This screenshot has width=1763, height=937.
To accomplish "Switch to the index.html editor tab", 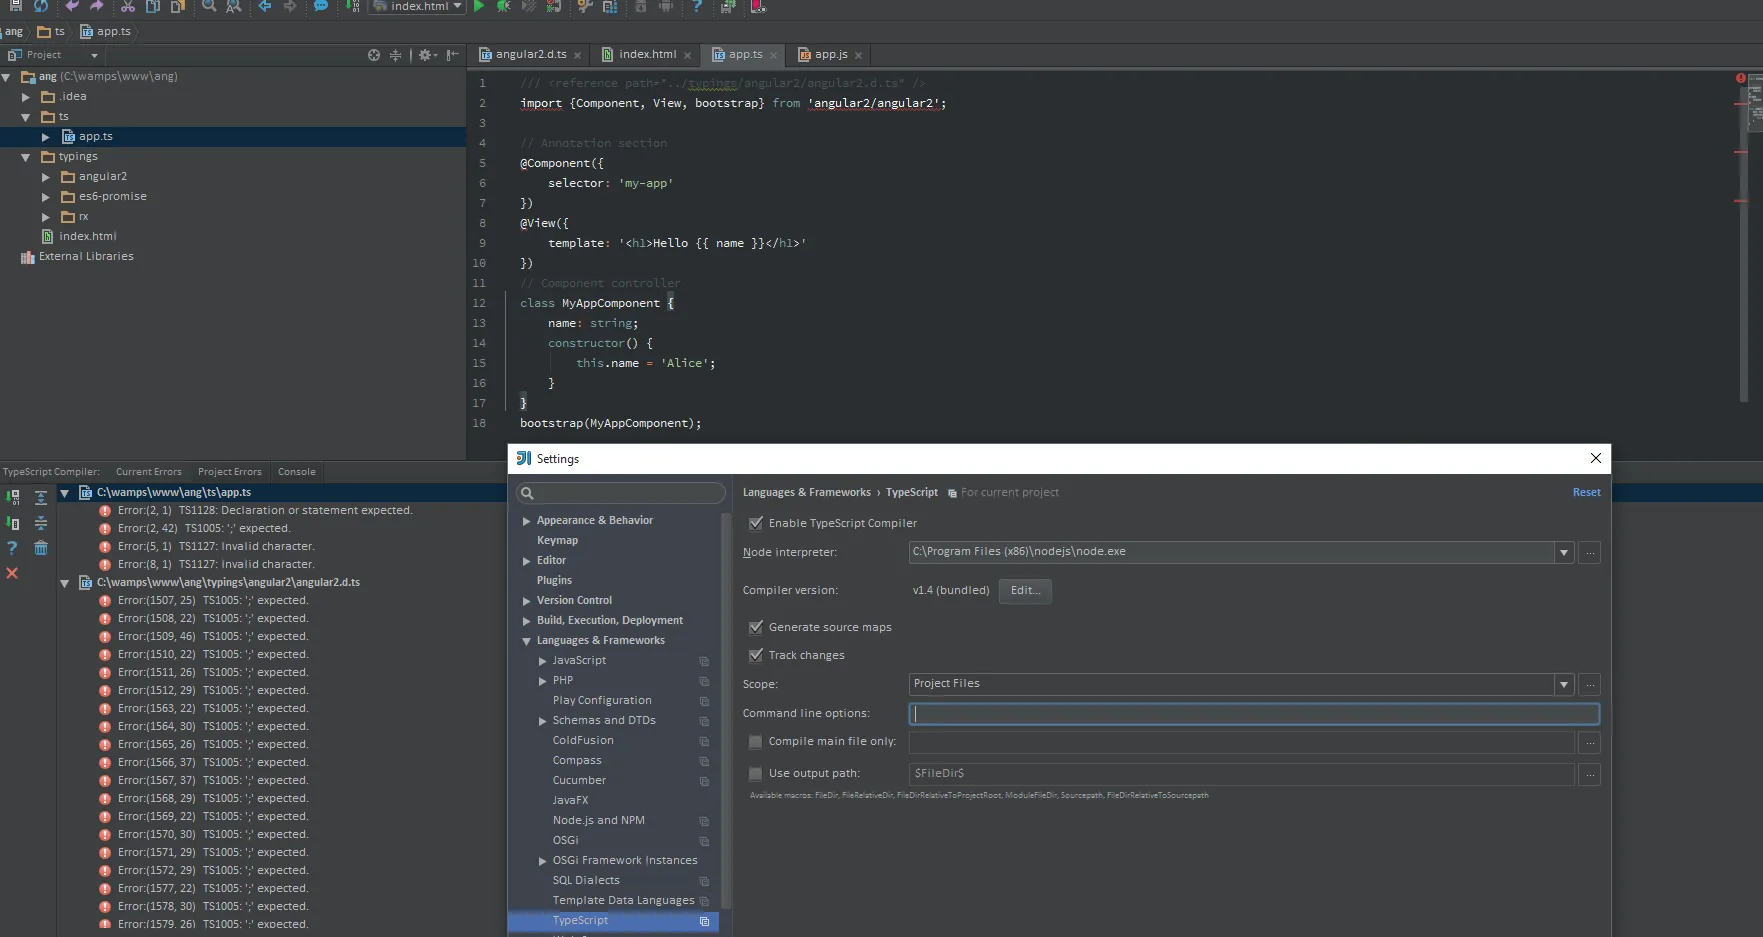I will tap(647, 54).
